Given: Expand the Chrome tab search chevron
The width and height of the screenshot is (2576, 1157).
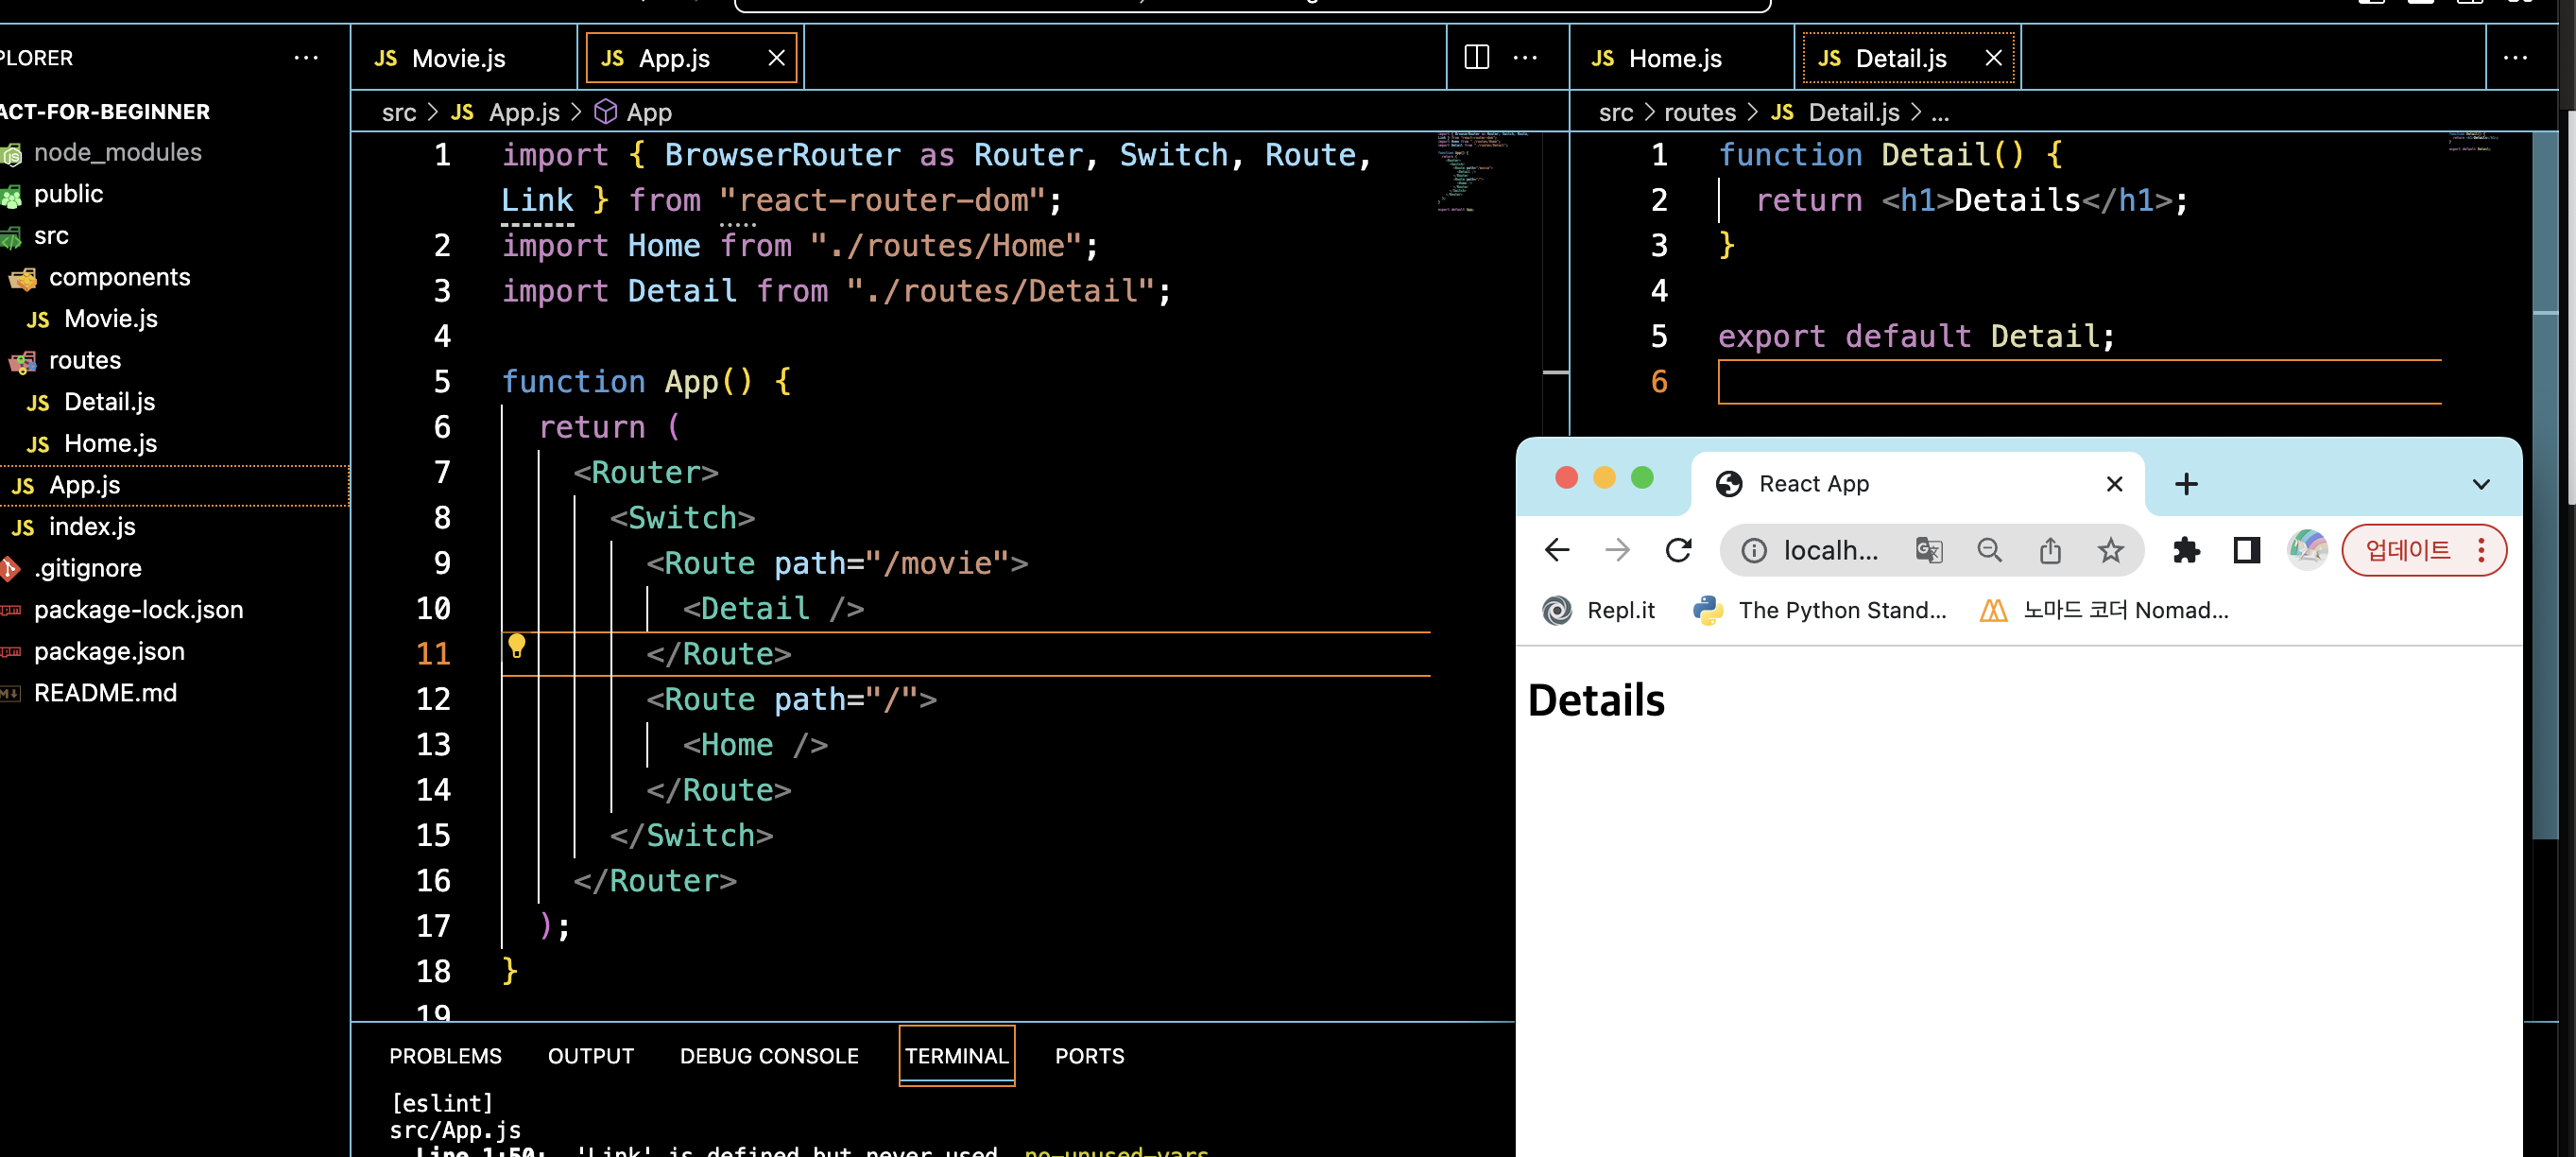Looking at the screenshot, I should pyautogui.click(x=2480, y=485).
